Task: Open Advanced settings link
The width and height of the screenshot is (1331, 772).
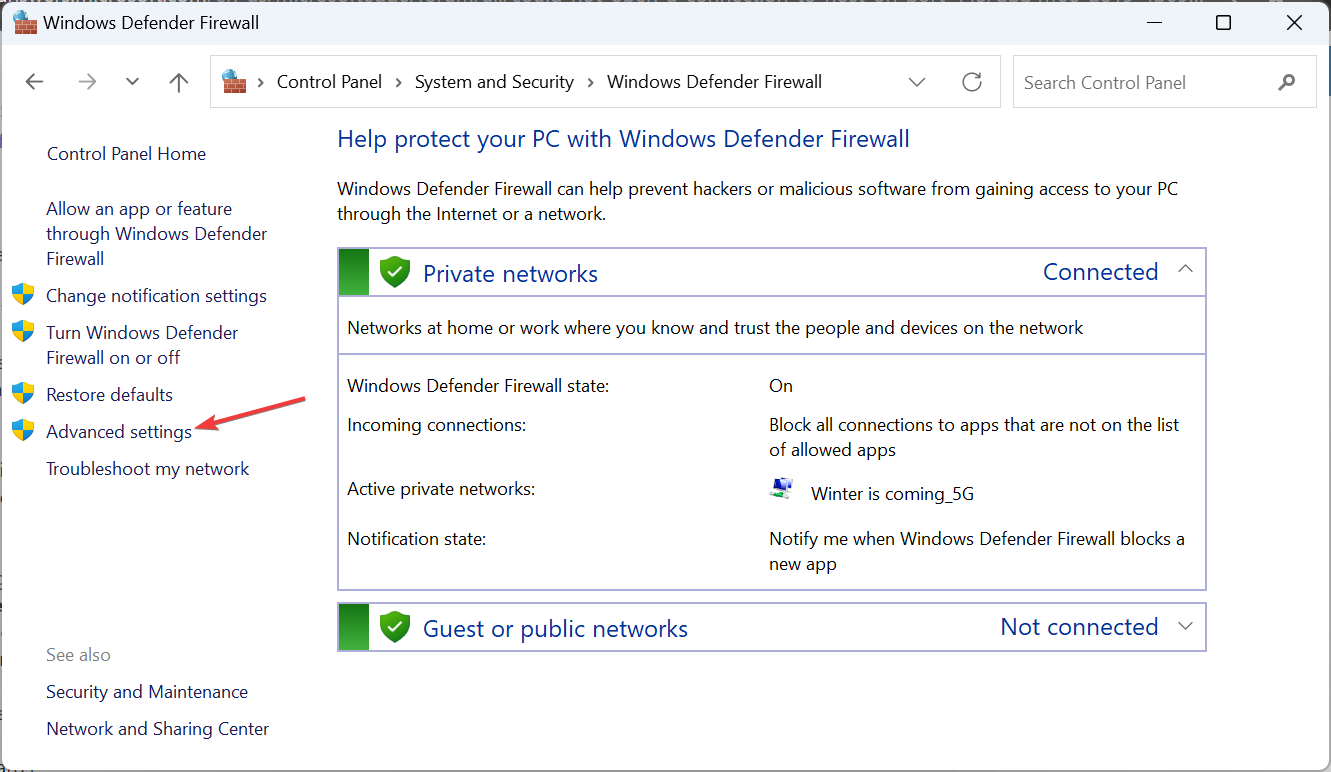Action: (119, 432)
